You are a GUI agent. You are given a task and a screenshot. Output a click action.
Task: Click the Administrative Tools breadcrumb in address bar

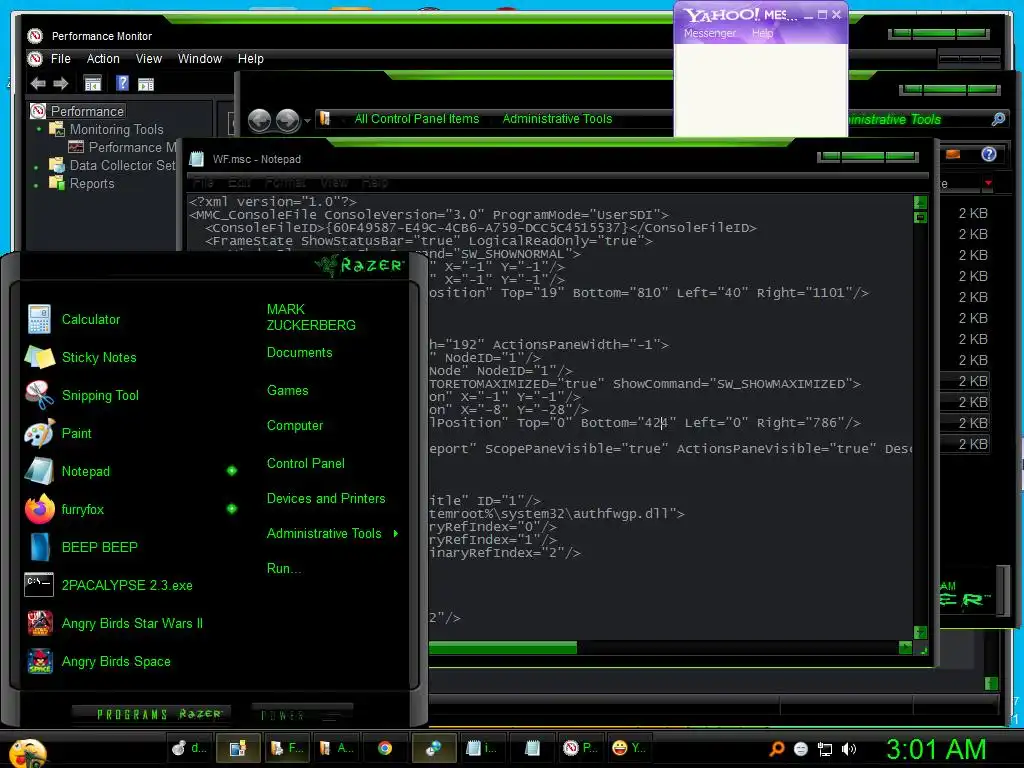pos(557,119)
